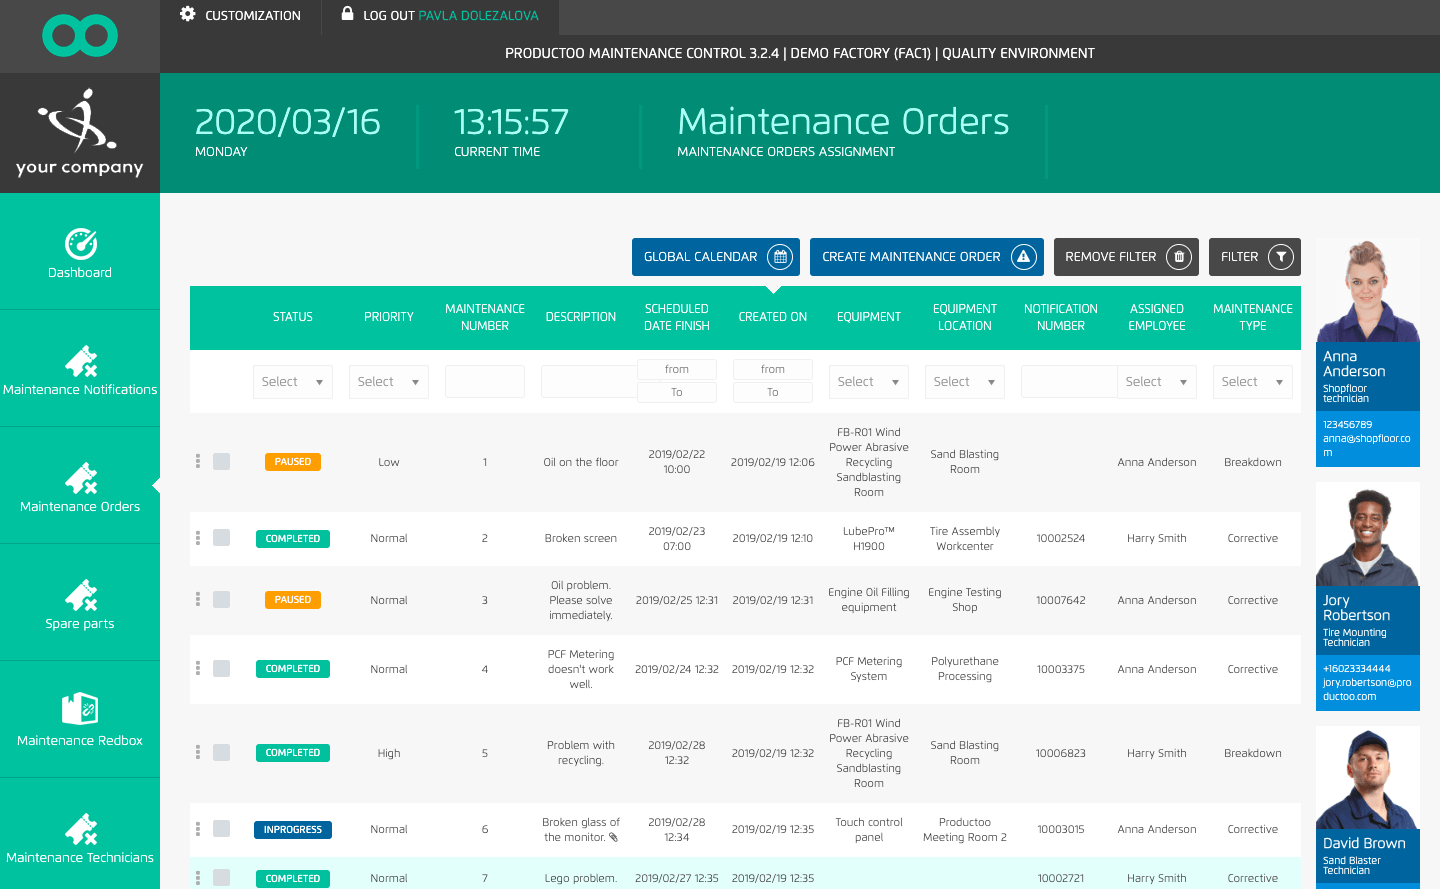1440x889 pixels.
Task: Click the Create Maintenance Order button
Action: (x=926, y=257)
